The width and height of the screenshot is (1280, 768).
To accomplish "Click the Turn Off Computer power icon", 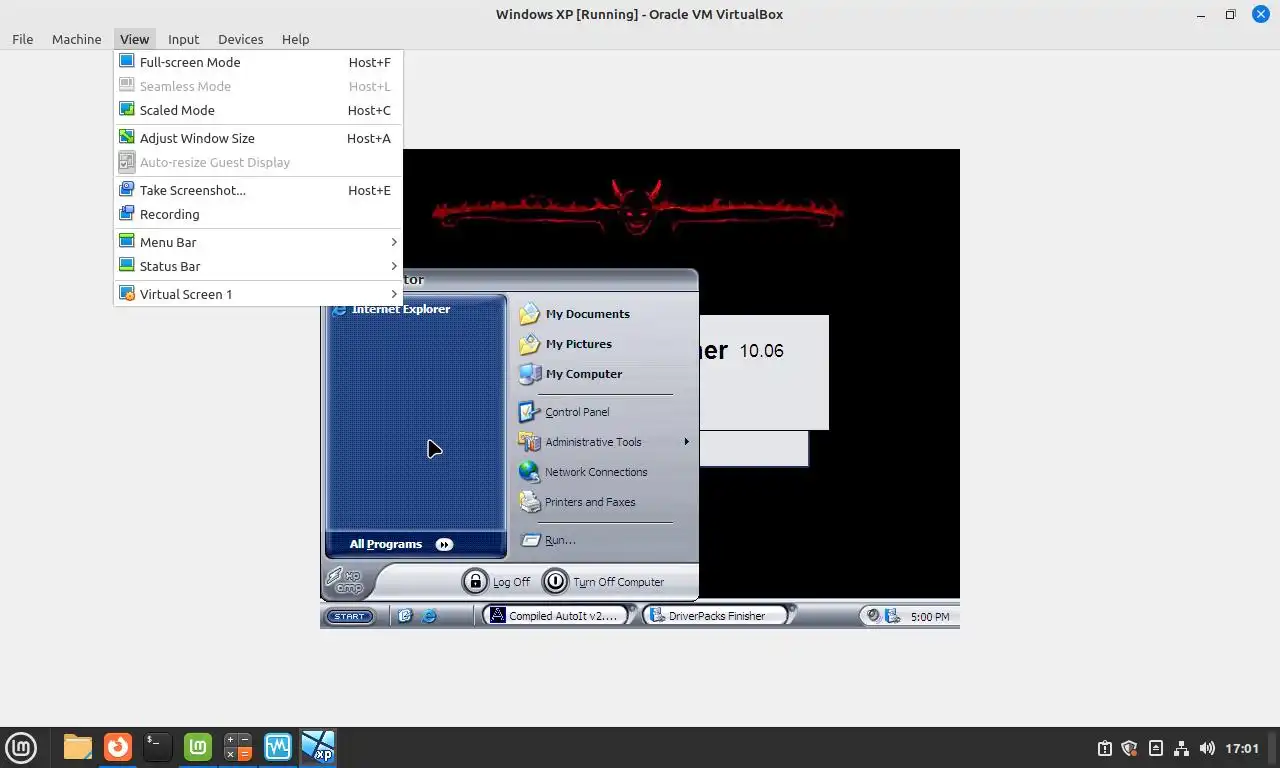I will (x=555, y=581).
